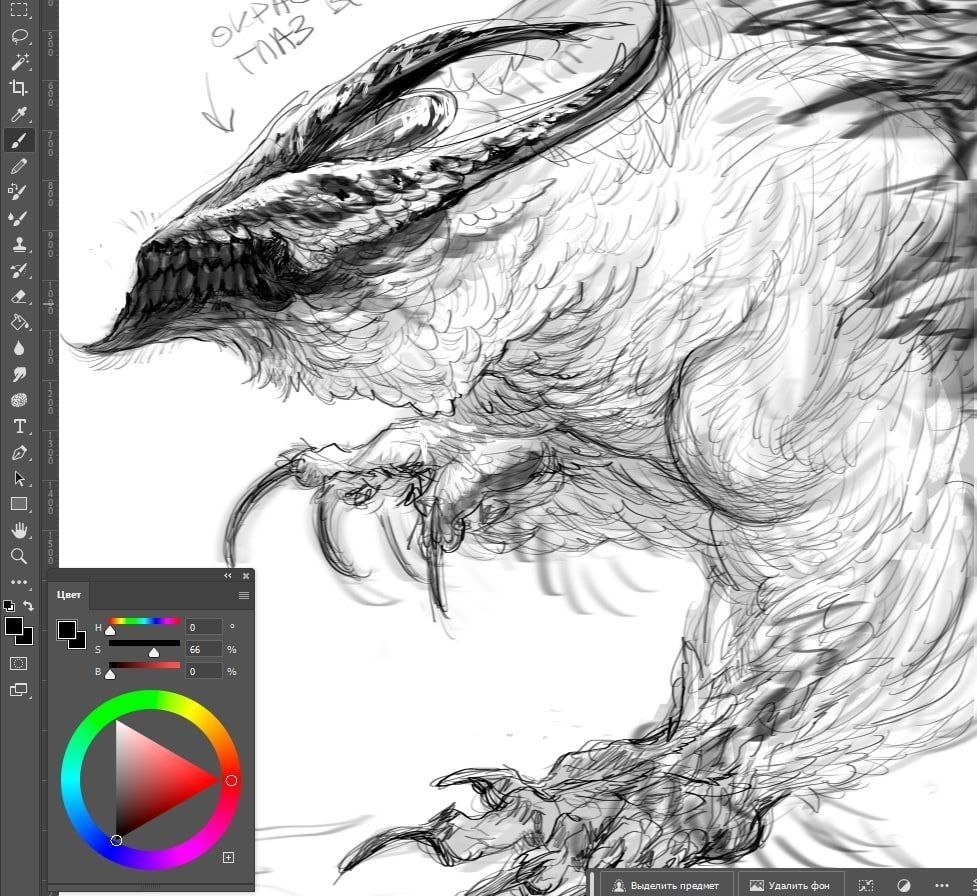This screenshot has height=896, width=977.
Task: Open the Цвет panel options menu
Action: click(244, 596)
